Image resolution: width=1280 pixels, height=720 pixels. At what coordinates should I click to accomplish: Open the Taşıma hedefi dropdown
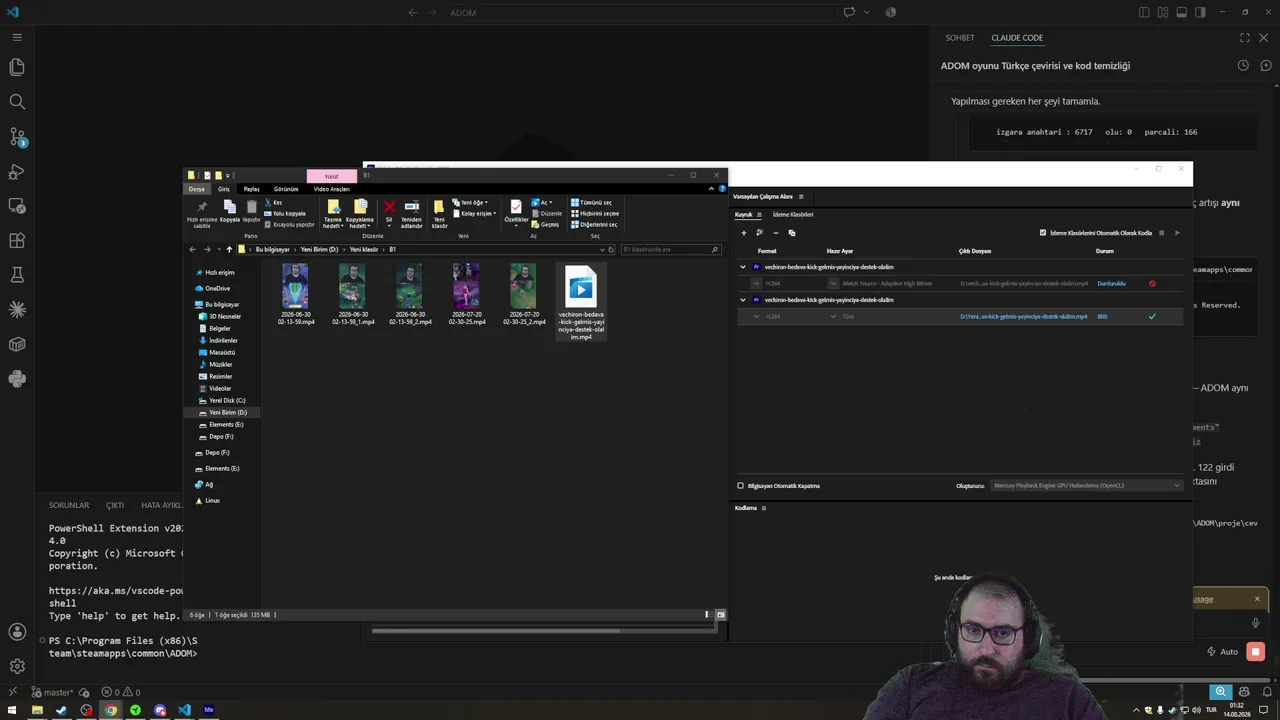tap(333, 214)
